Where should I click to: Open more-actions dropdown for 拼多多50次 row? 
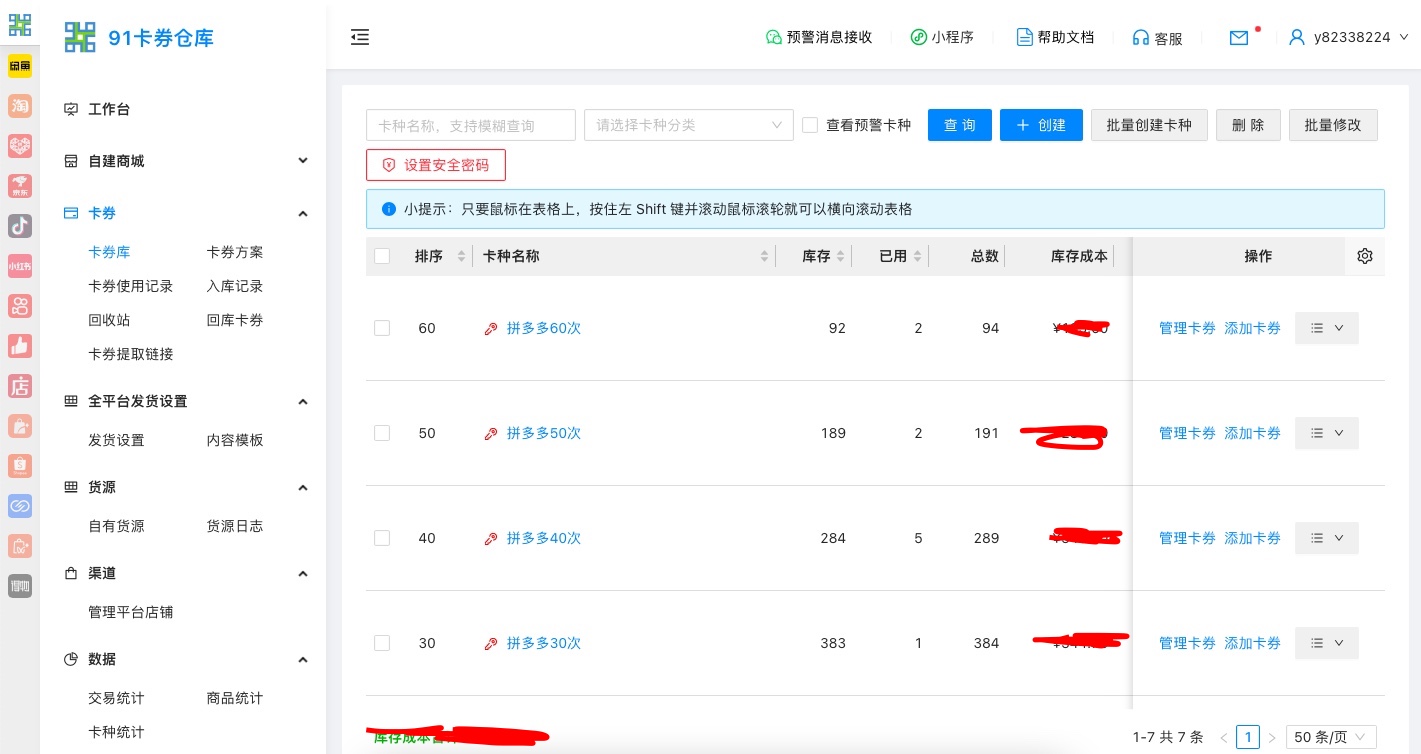coord(1327,433)
